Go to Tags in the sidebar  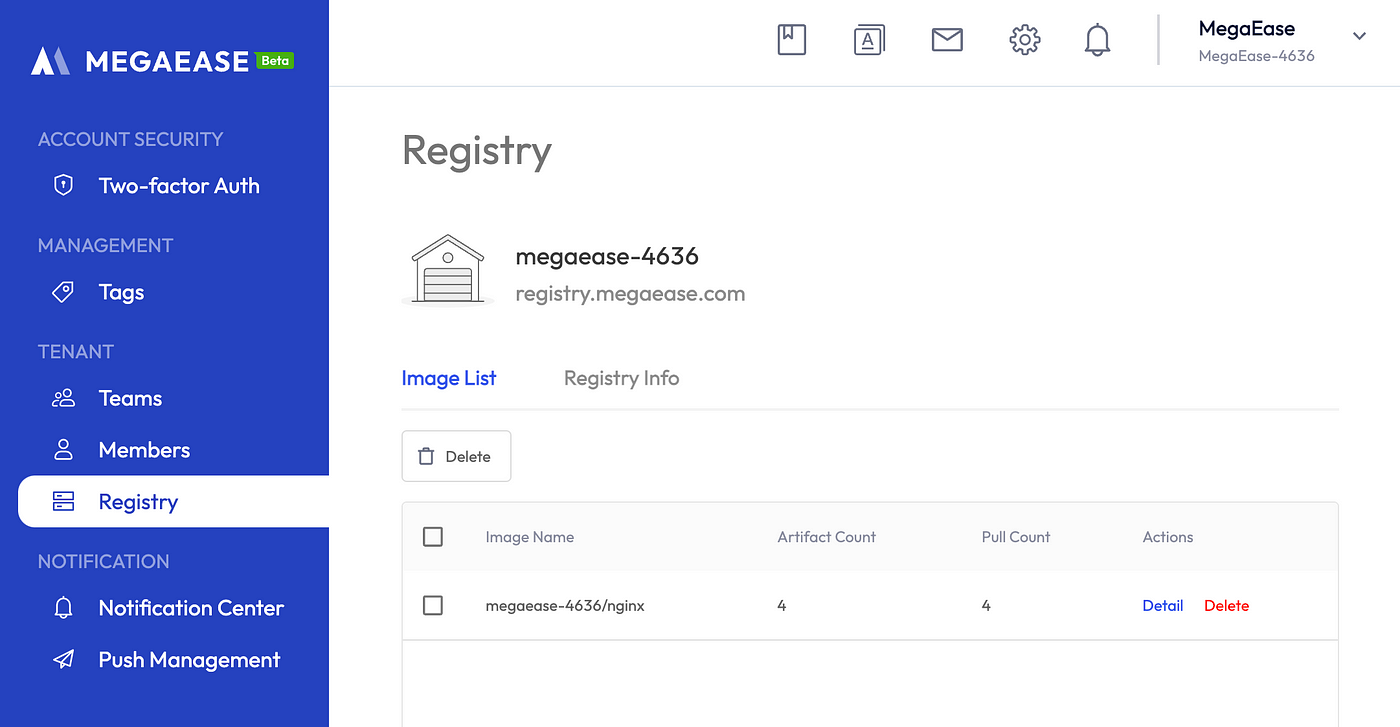point(121,292)
